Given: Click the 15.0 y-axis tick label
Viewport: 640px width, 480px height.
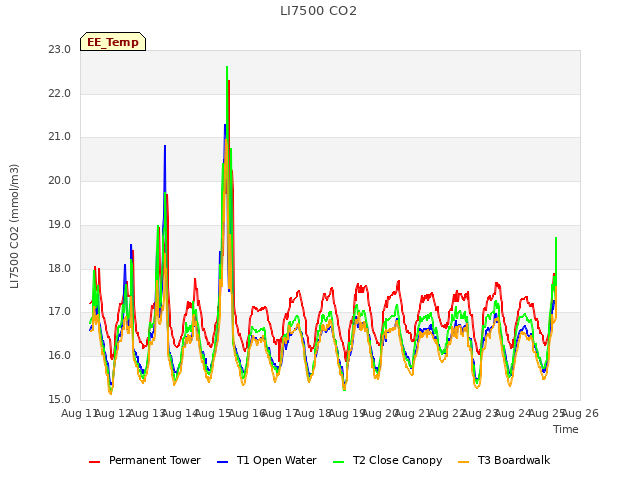Looking at the screenshot, I should 60,400.
